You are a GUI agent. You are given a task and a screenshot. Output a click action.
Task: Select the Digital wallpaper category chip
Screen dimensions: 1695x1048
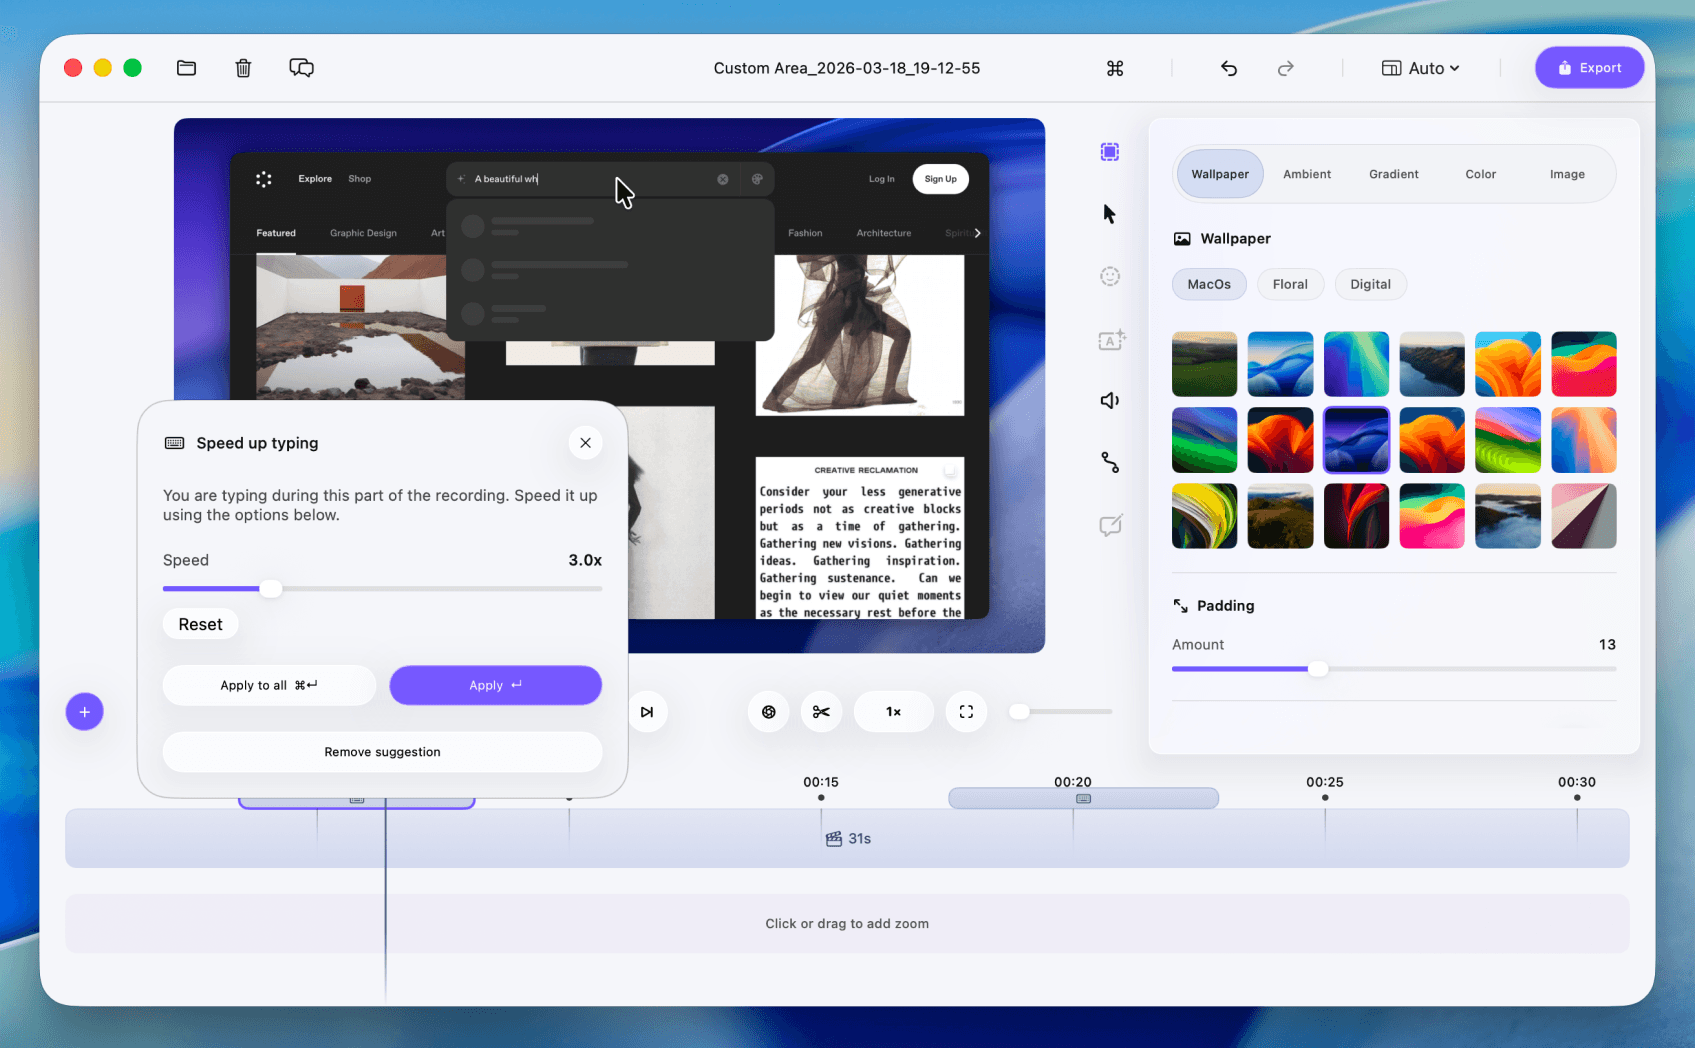coord(1370,284)
